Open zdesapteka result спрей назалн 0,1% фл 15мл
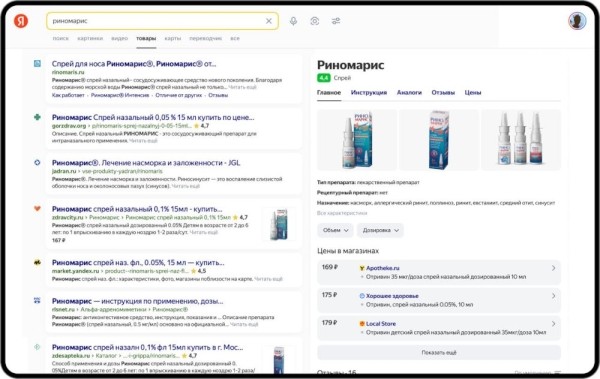 (x=147, y=347)
